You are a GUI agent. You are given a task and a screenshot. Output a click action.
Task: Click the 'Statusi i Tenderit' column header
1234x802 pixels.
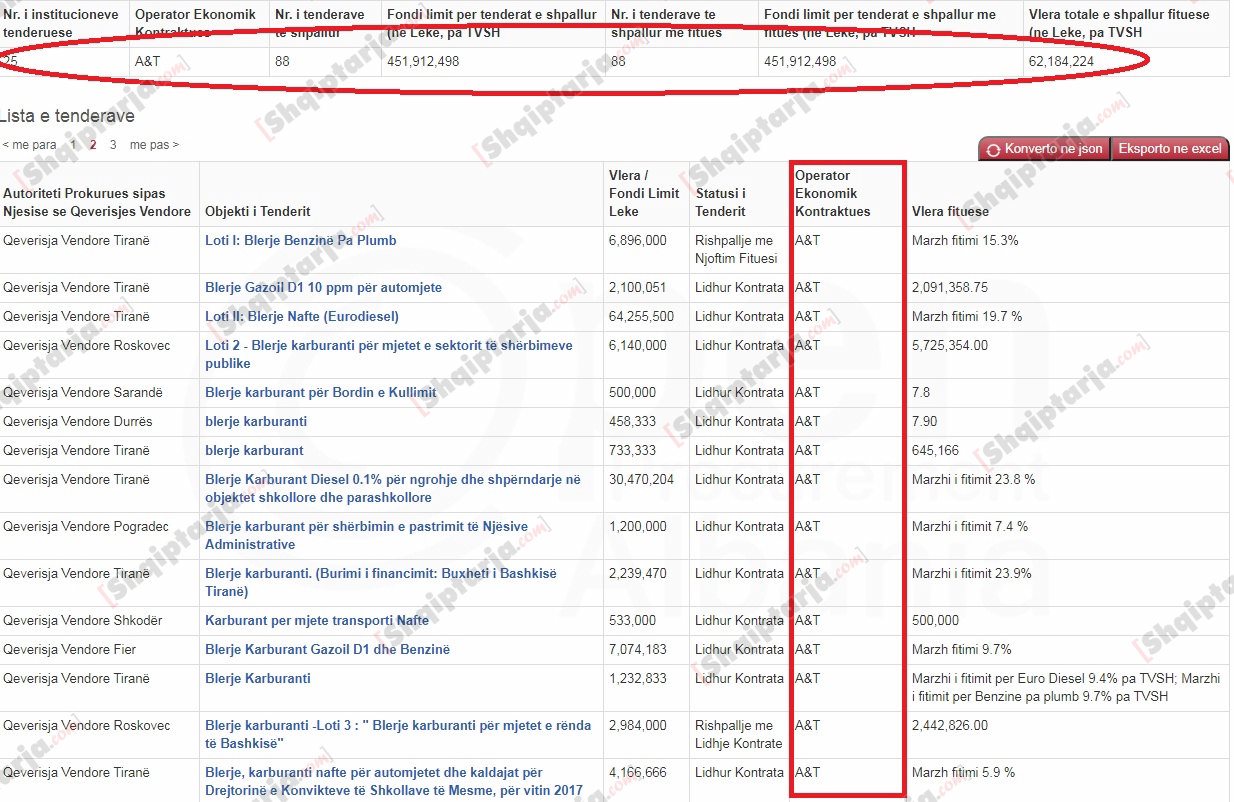click(x=720, y=202)
